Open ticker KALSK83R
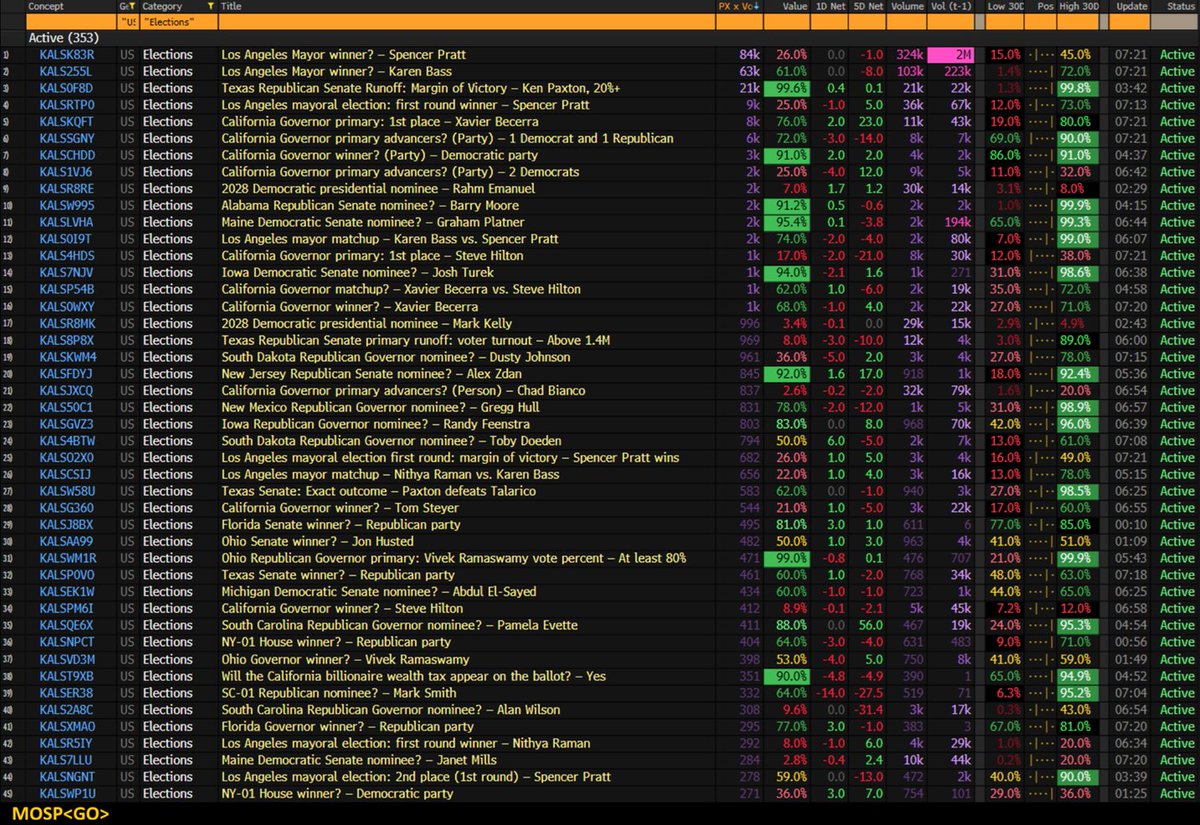Screen dimensions: 1200x825 pos(67,54)
